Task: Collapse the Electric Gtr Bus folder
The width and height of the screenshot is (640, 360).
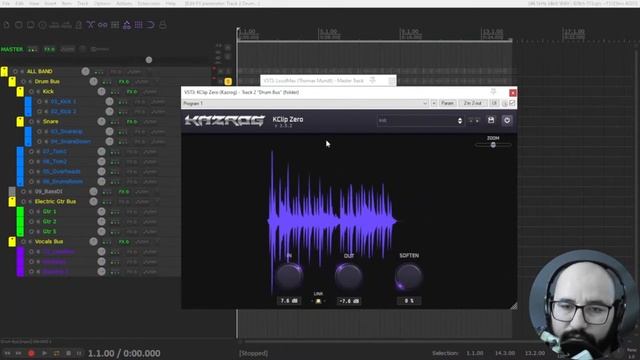Action: point(12,202)
